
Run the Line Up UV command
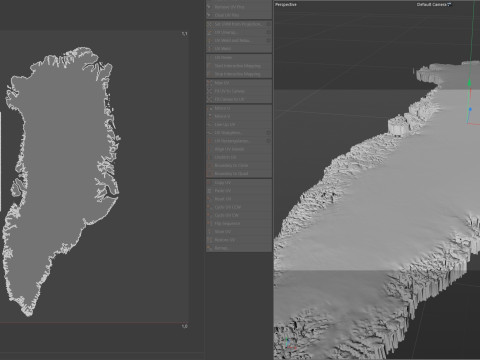click(239, 125)
